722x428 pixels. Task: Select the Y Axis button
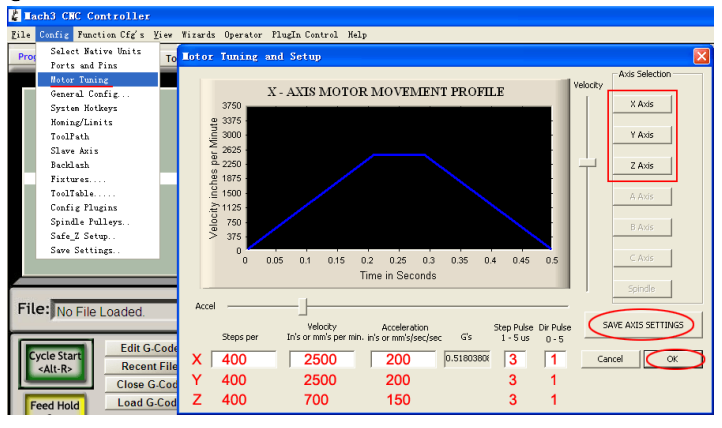(x=642, y=135)
